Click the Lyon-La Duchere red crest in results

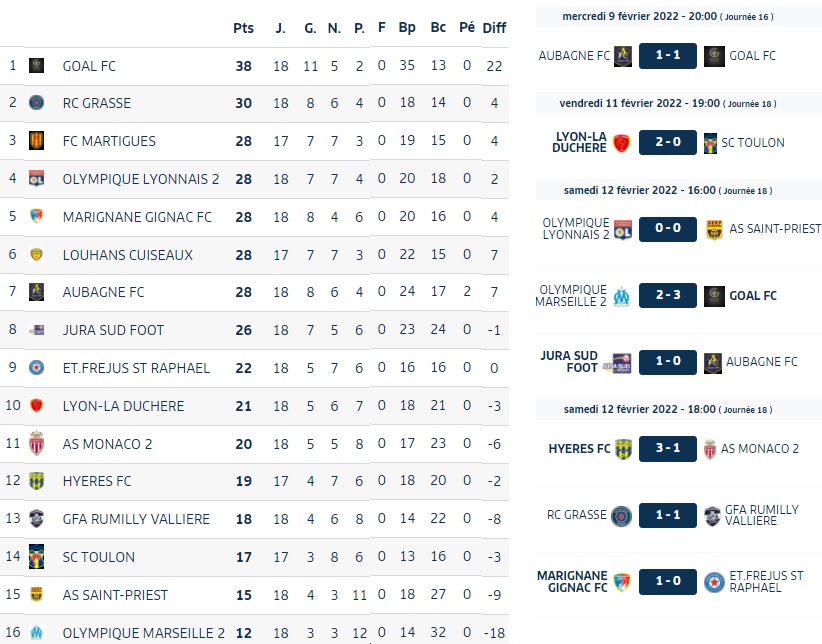(x=621, y=143)
